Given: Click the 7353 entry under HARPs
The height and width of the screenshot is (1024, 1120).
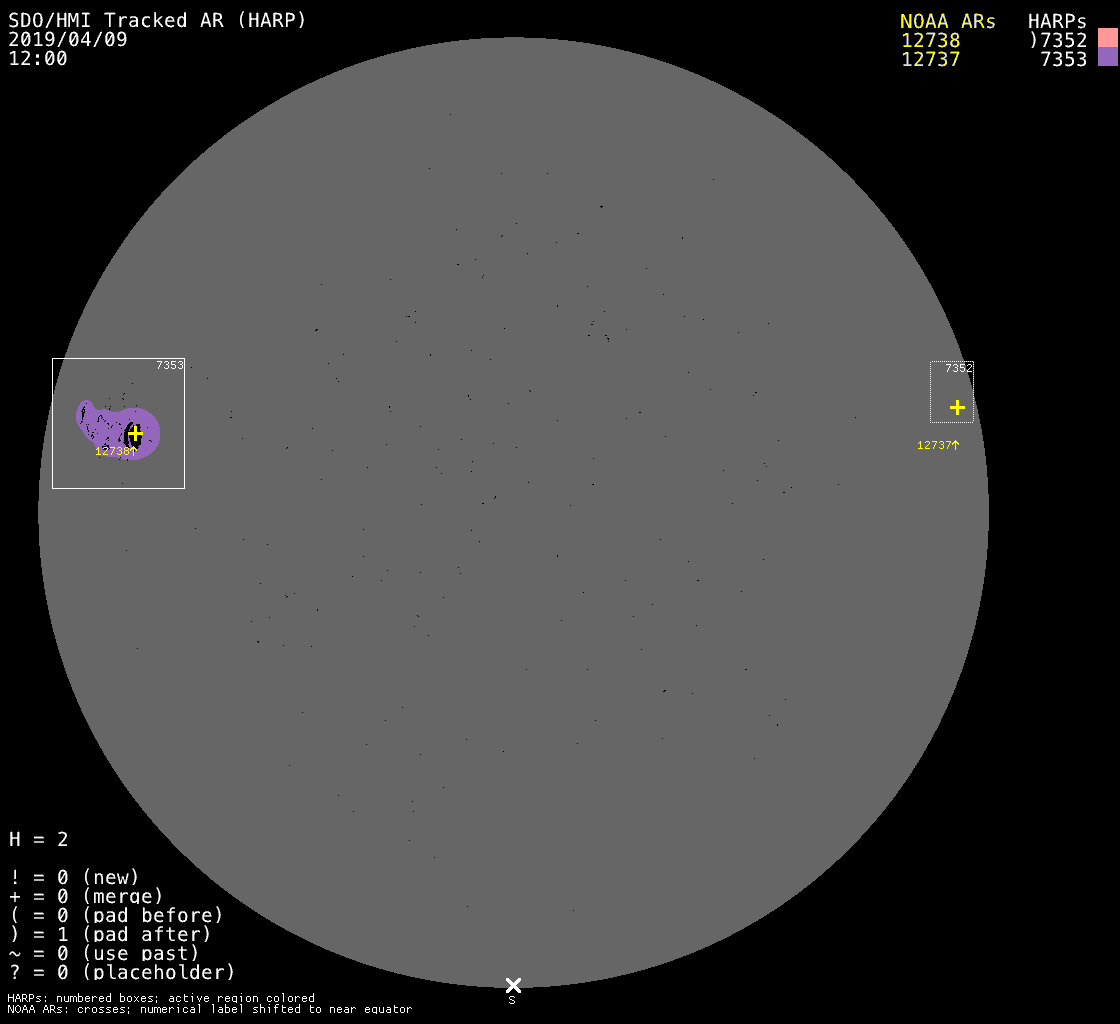Looking at the screenshot, I should pyautogui.click(x=1063, y=59).
